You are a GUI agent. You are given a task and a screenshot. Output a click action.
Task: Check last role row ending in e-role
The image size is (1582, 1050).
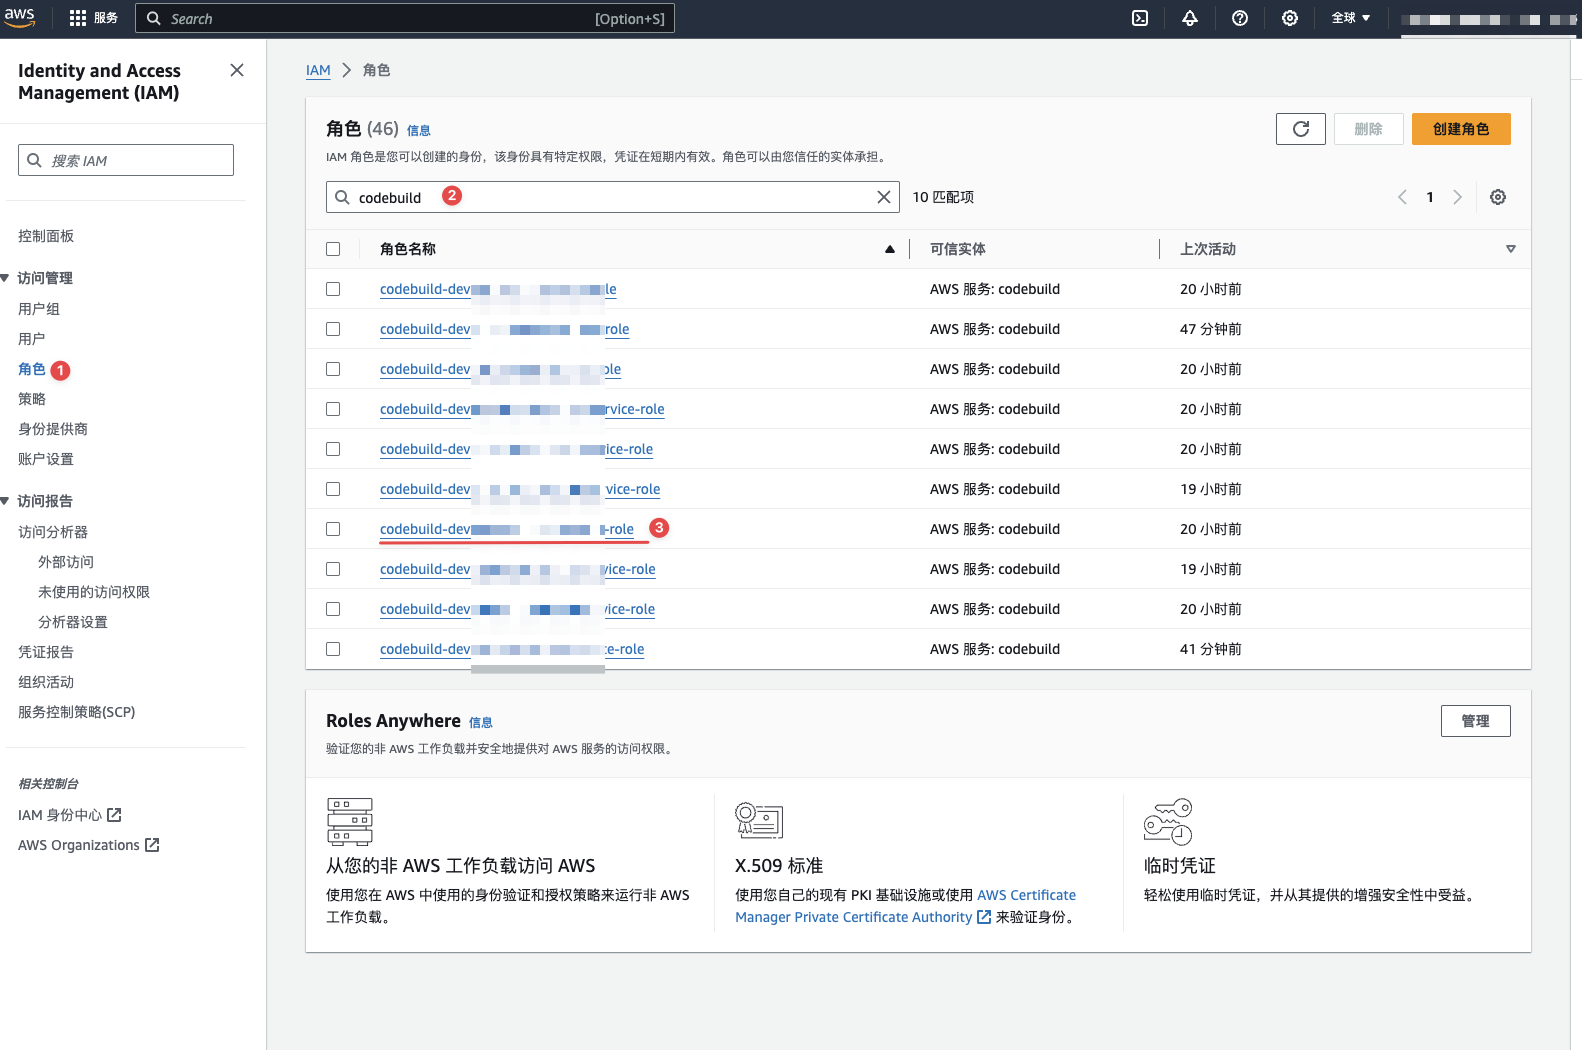(x=333, y=649)
